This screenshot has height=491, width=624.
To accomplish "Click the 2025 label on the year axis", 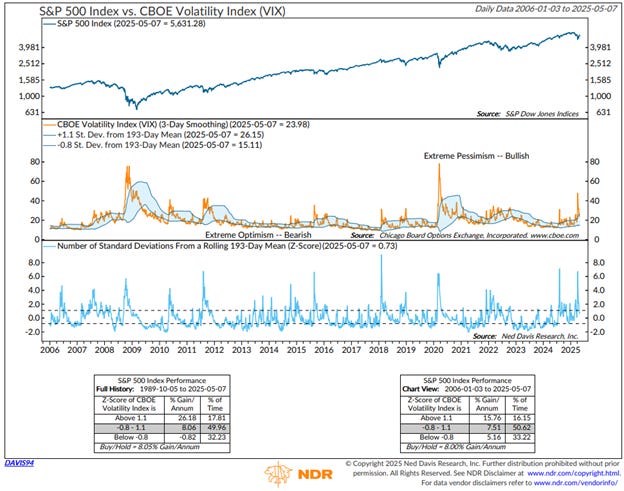I will 571,350.
